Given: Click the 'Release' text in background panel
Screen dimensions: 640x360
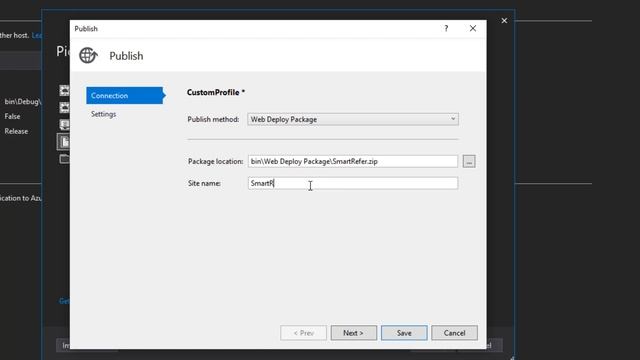Looking at the screenshot, I should pos(16,131).
